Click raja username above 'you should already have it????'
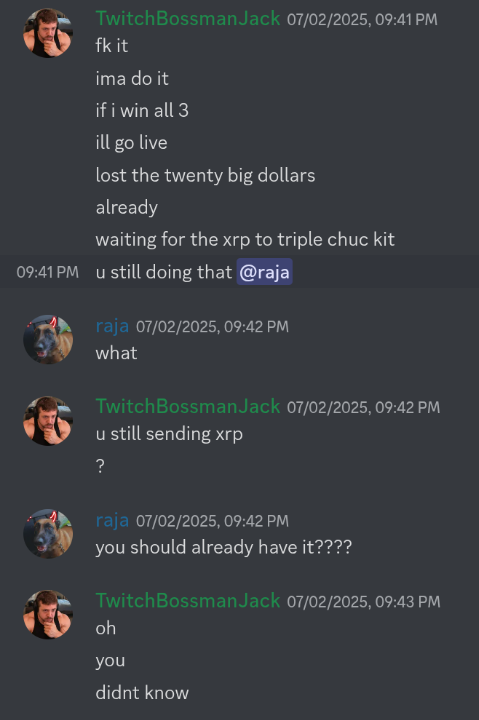 click(112, 520)
